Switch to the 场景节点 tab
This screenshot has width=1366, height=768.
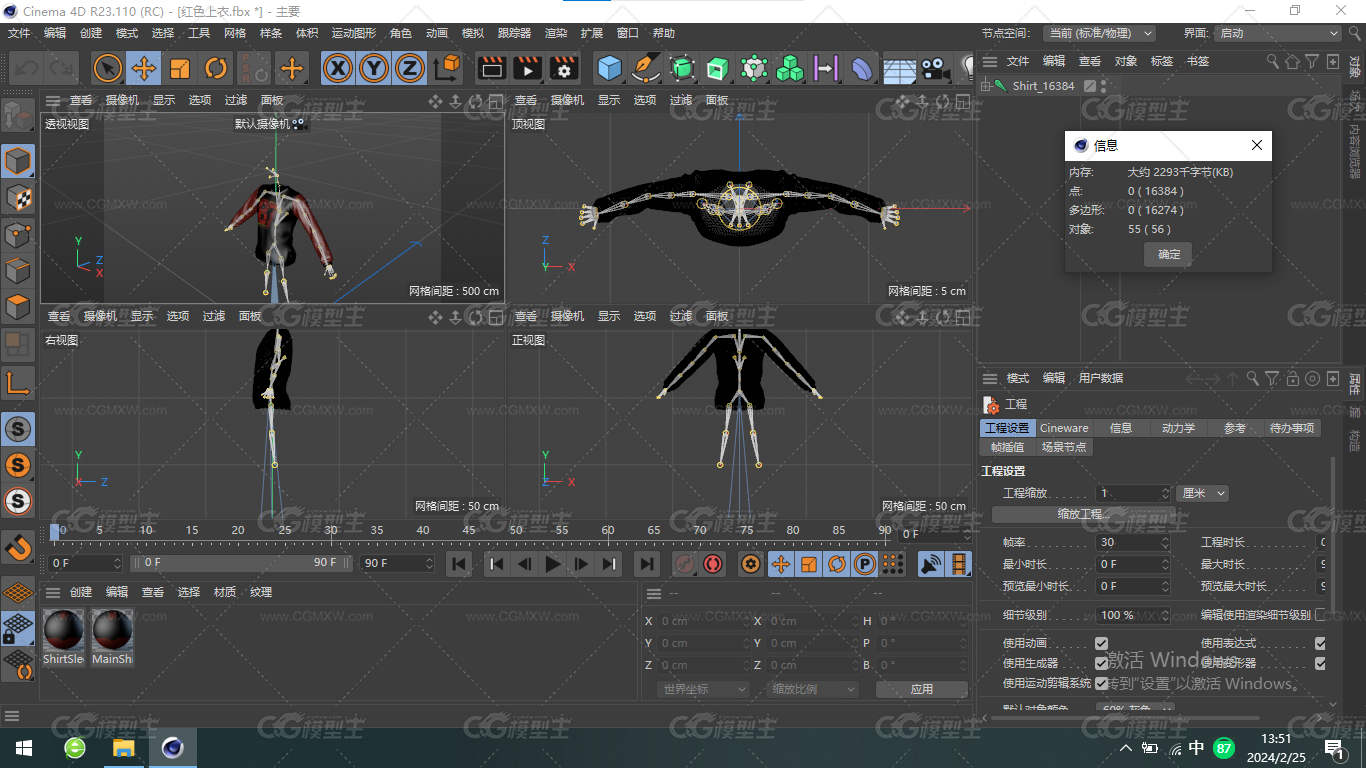click(x=1062, y=447)
